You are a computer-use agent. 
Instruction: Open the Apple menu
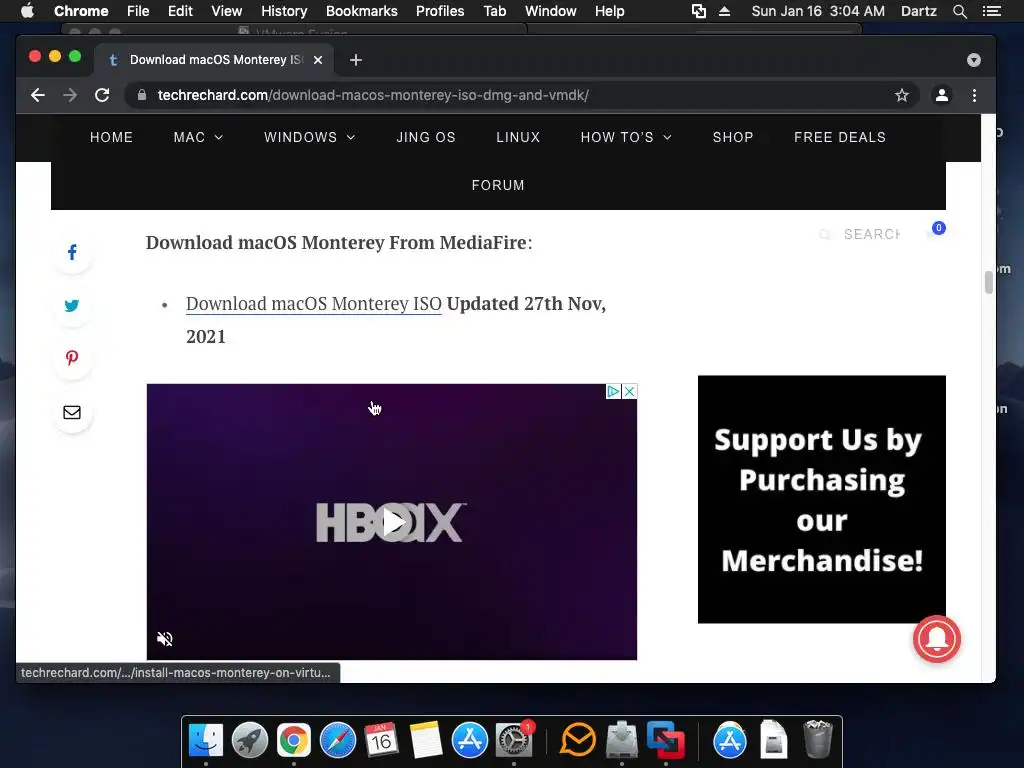pyautogui.click(x=27, y=11)
